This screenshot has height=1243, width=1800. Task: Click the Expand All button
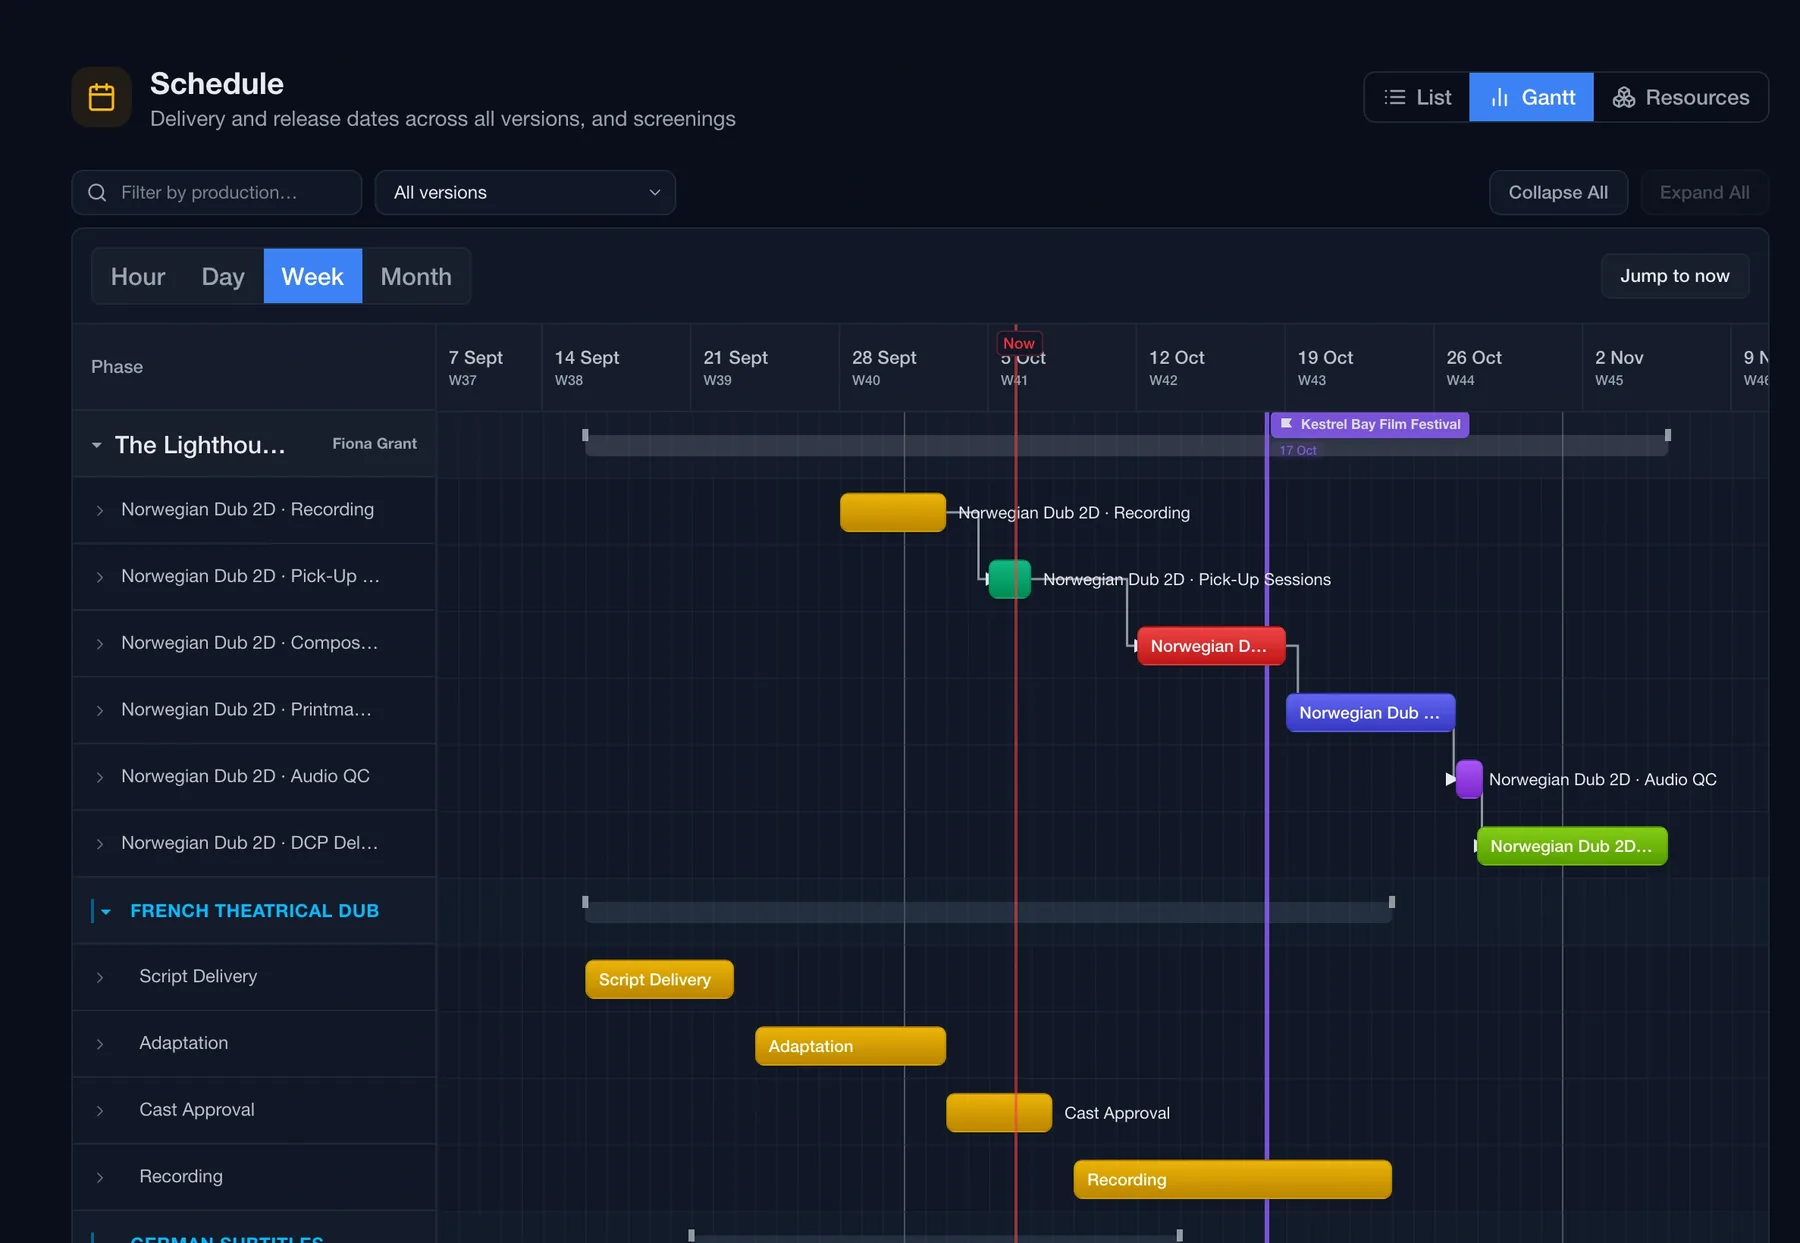point(1704,192)
